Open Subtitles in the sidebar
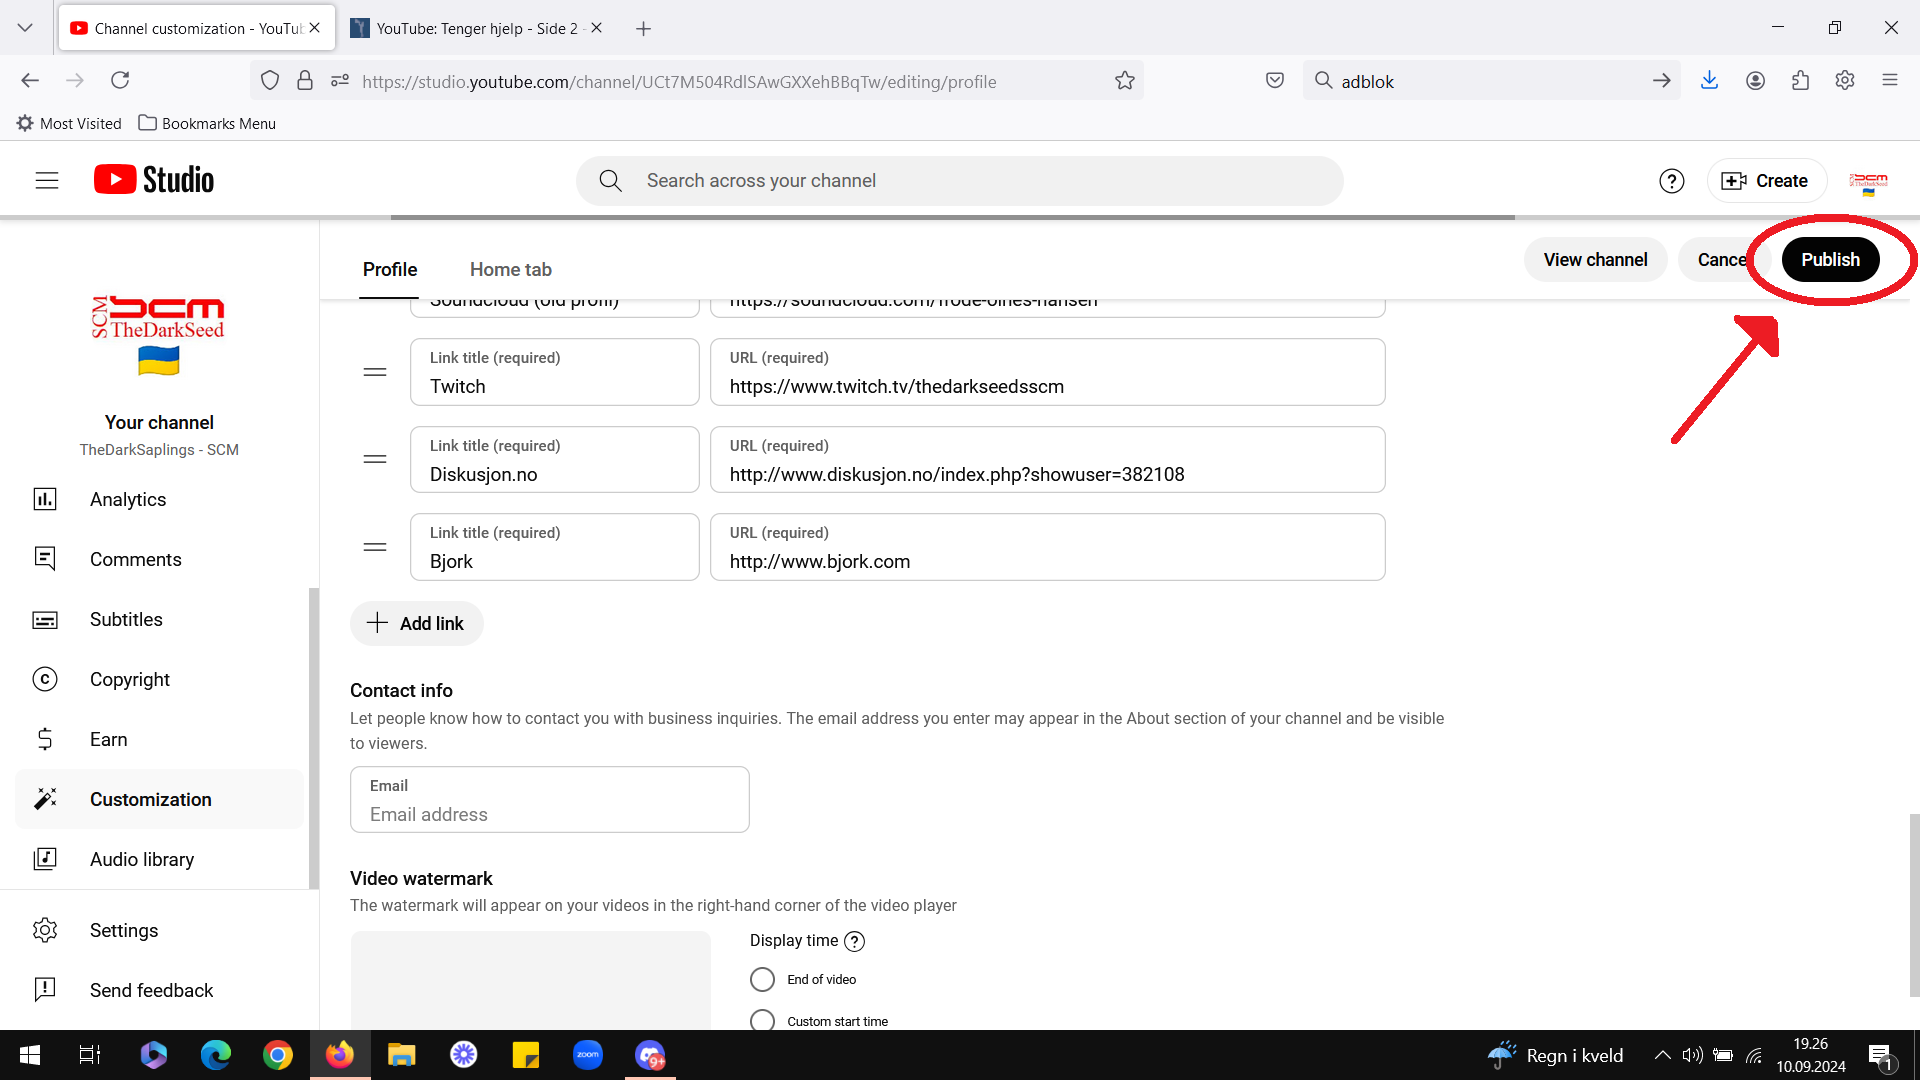 [159, 619]
